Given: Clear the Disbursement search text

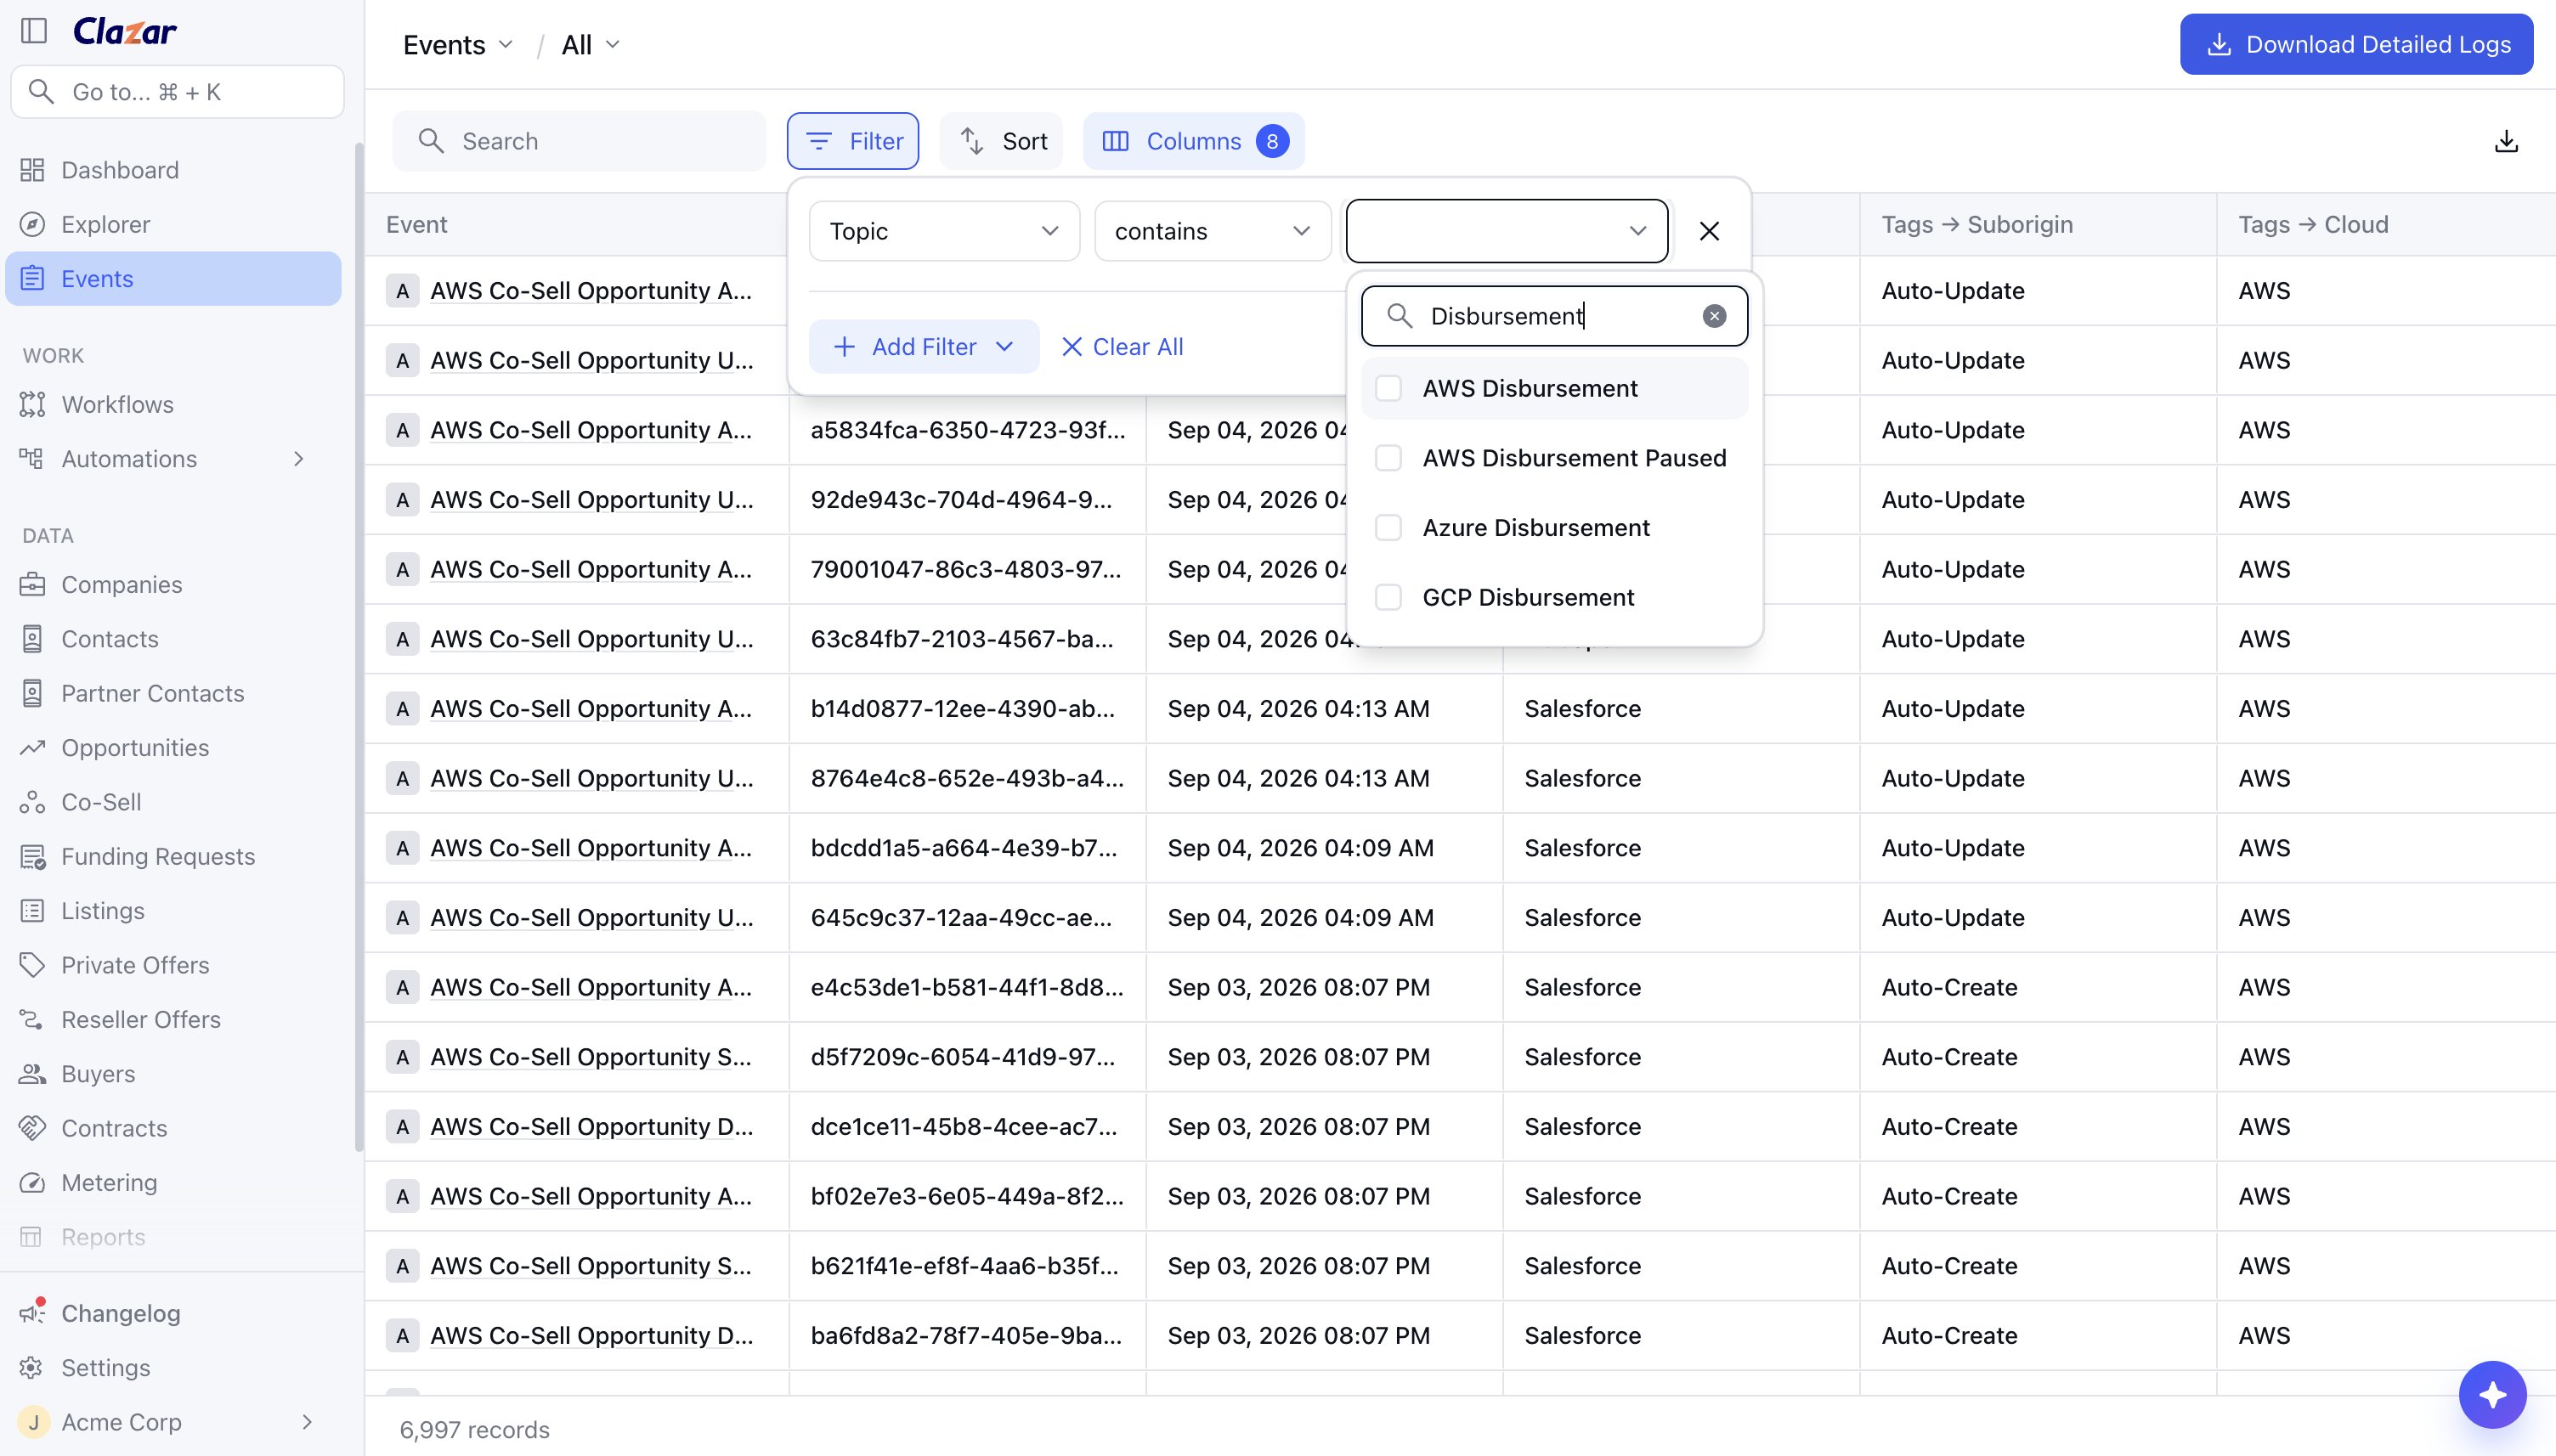Looking at the screenshot, I should pos(1714,316).
